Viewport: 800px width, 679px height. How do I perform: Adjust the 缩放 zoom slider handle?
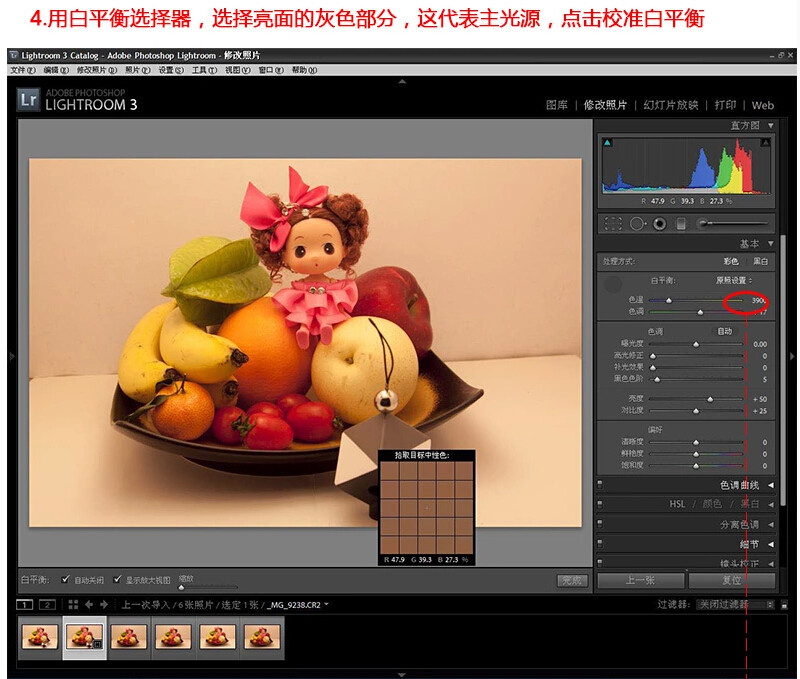[181, 587]
